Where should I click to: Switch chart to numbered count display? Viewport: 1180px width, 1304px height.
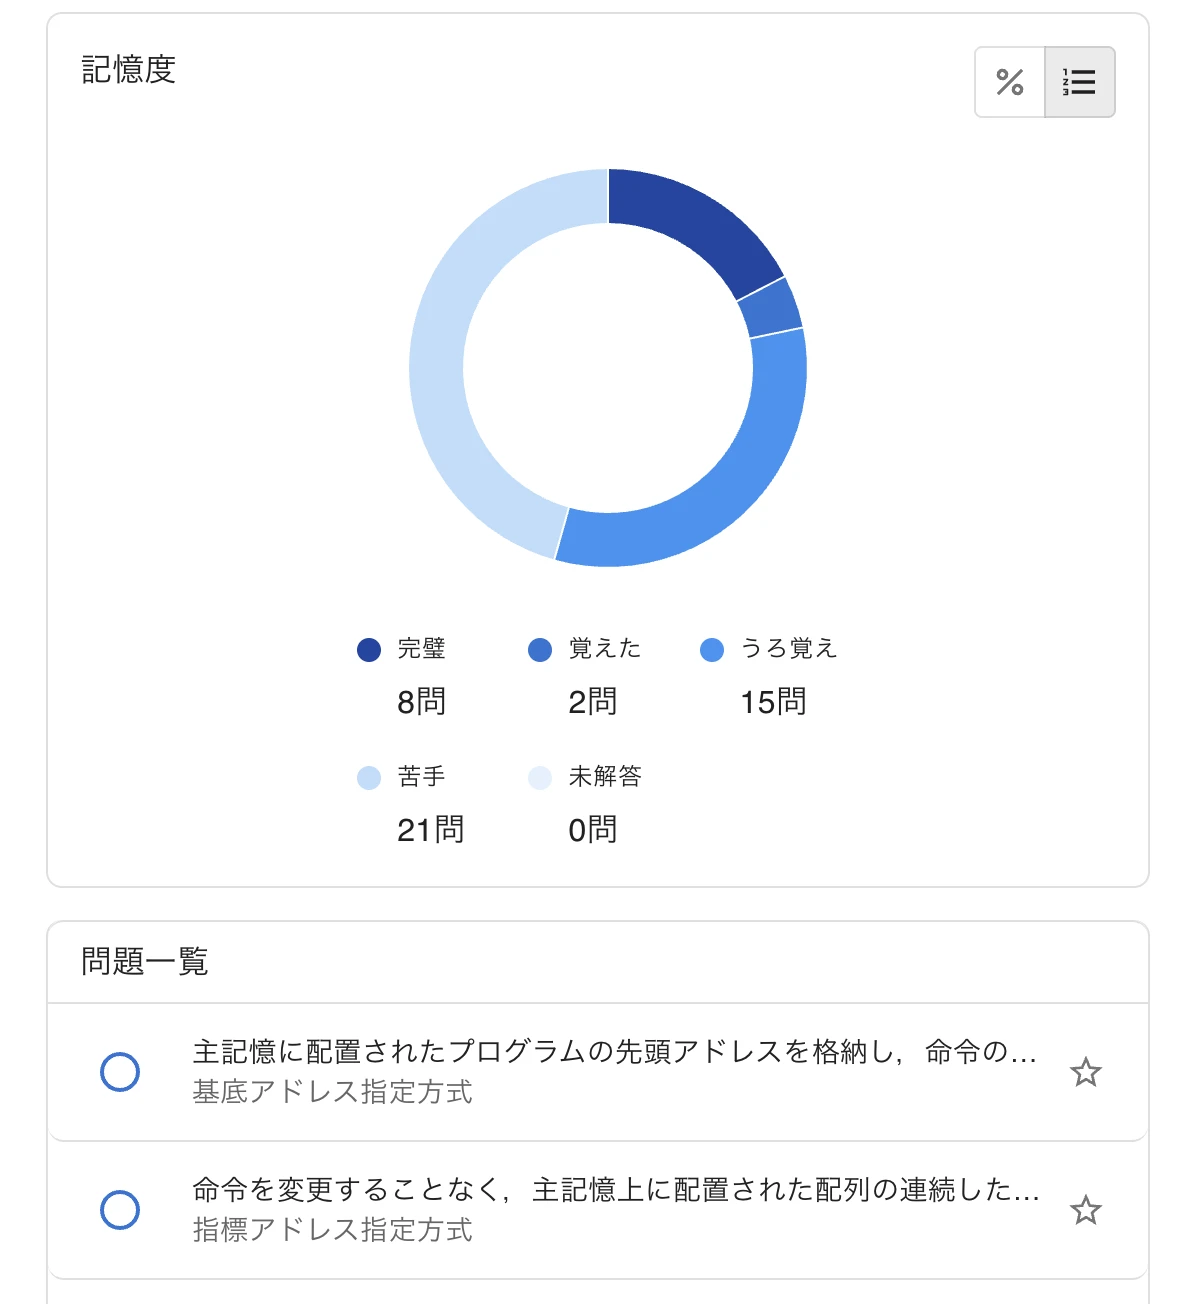[1080, 82]
